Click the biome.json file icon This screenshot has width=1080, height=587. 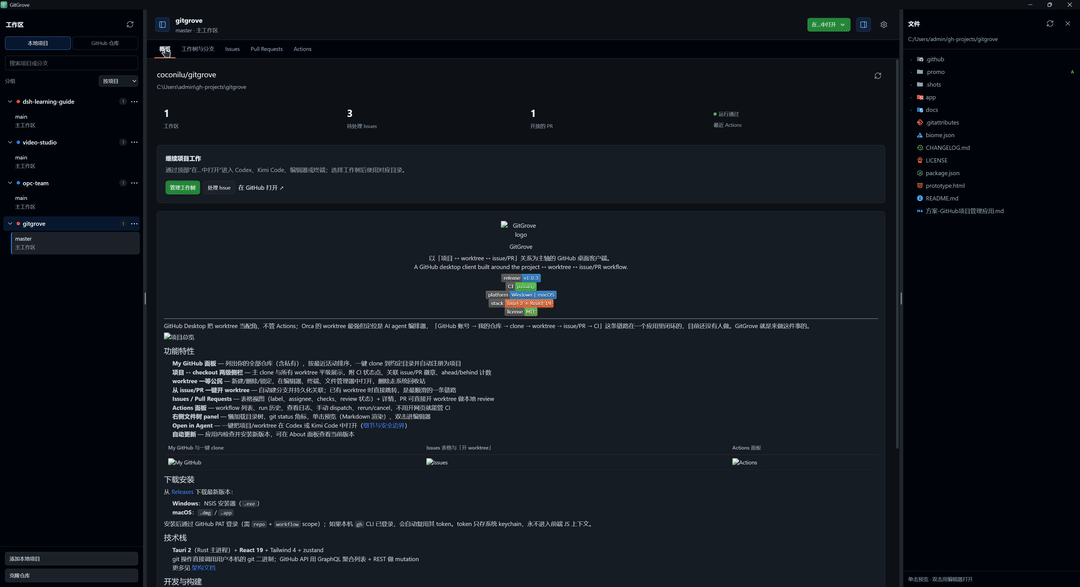point(920,135)
